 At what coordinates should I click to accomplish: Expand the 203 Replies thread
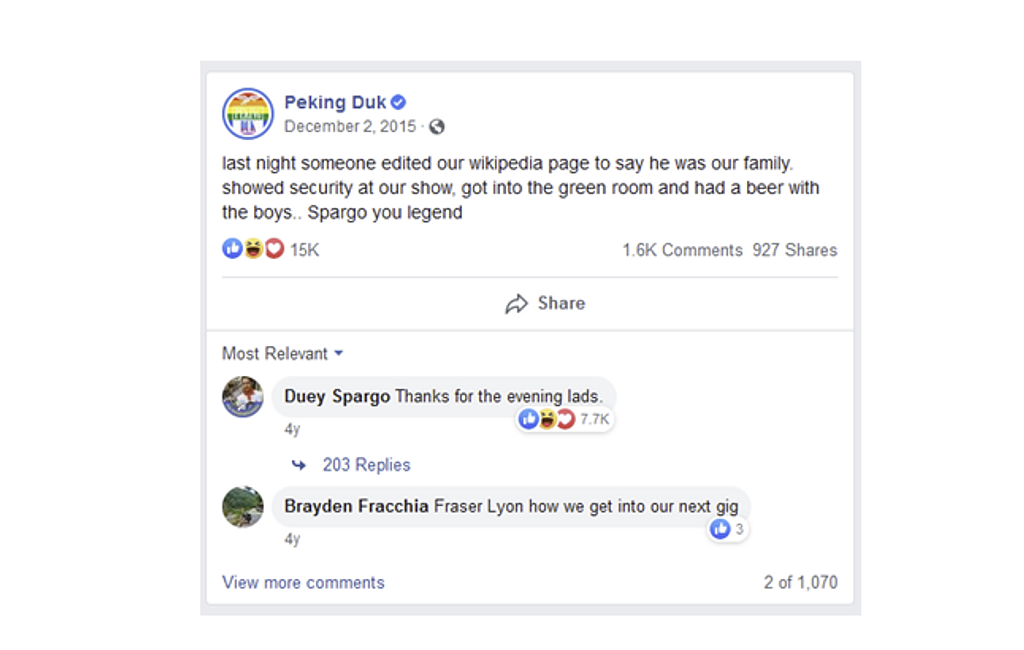pyautogui.click(x=366, y=465)
